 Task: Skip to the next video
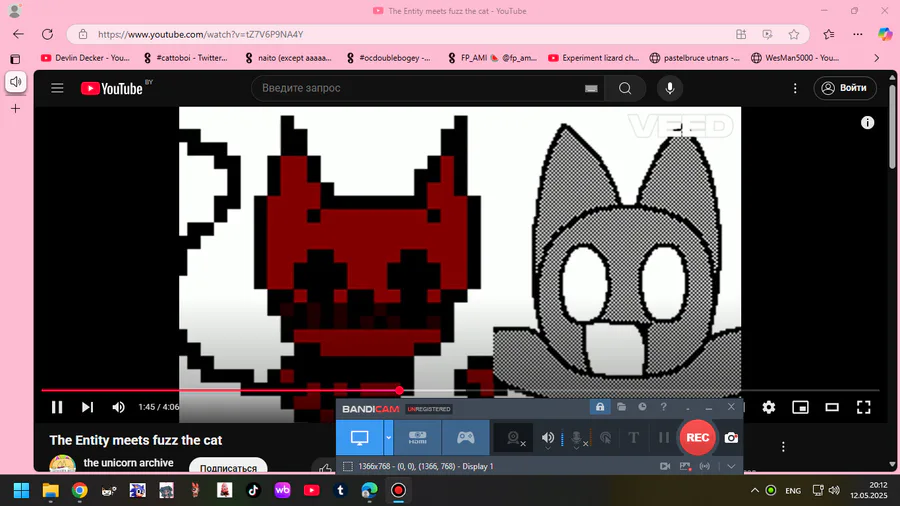pos(87,407)
